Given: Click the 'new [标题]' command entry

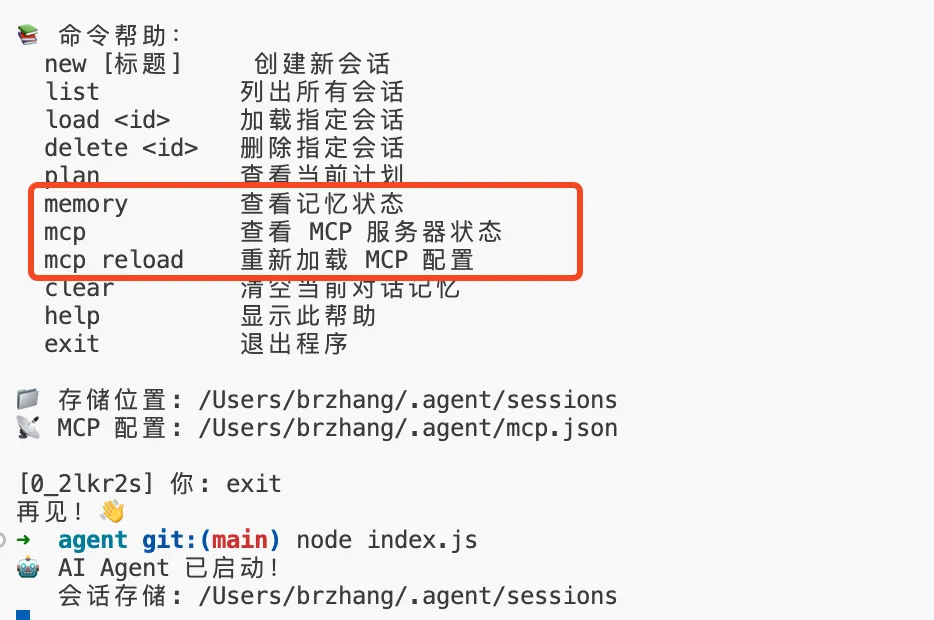Looking at the screenshot, I should point(113,63).
